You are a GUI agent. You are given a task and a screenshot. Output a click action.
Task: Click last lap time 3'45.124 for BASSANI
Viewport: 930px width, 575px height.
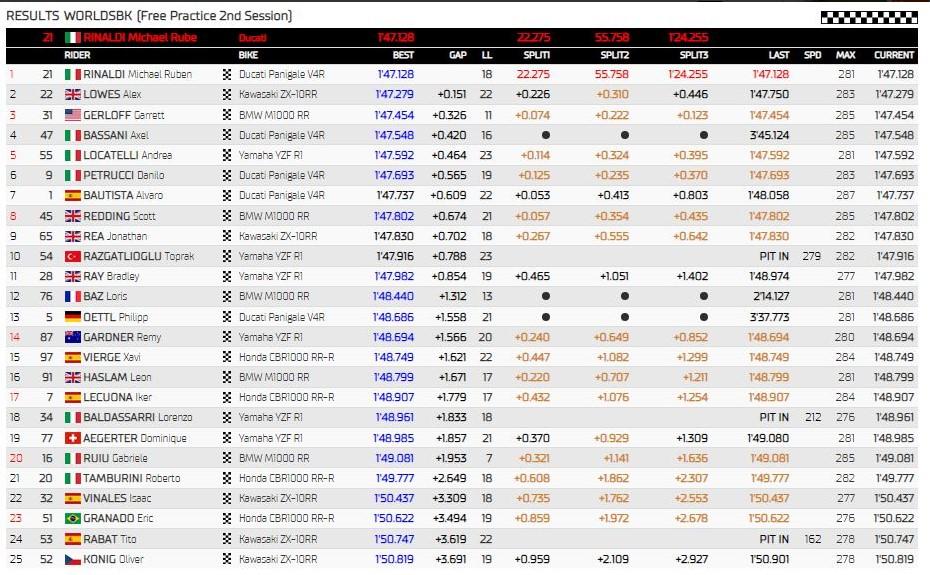769,135
